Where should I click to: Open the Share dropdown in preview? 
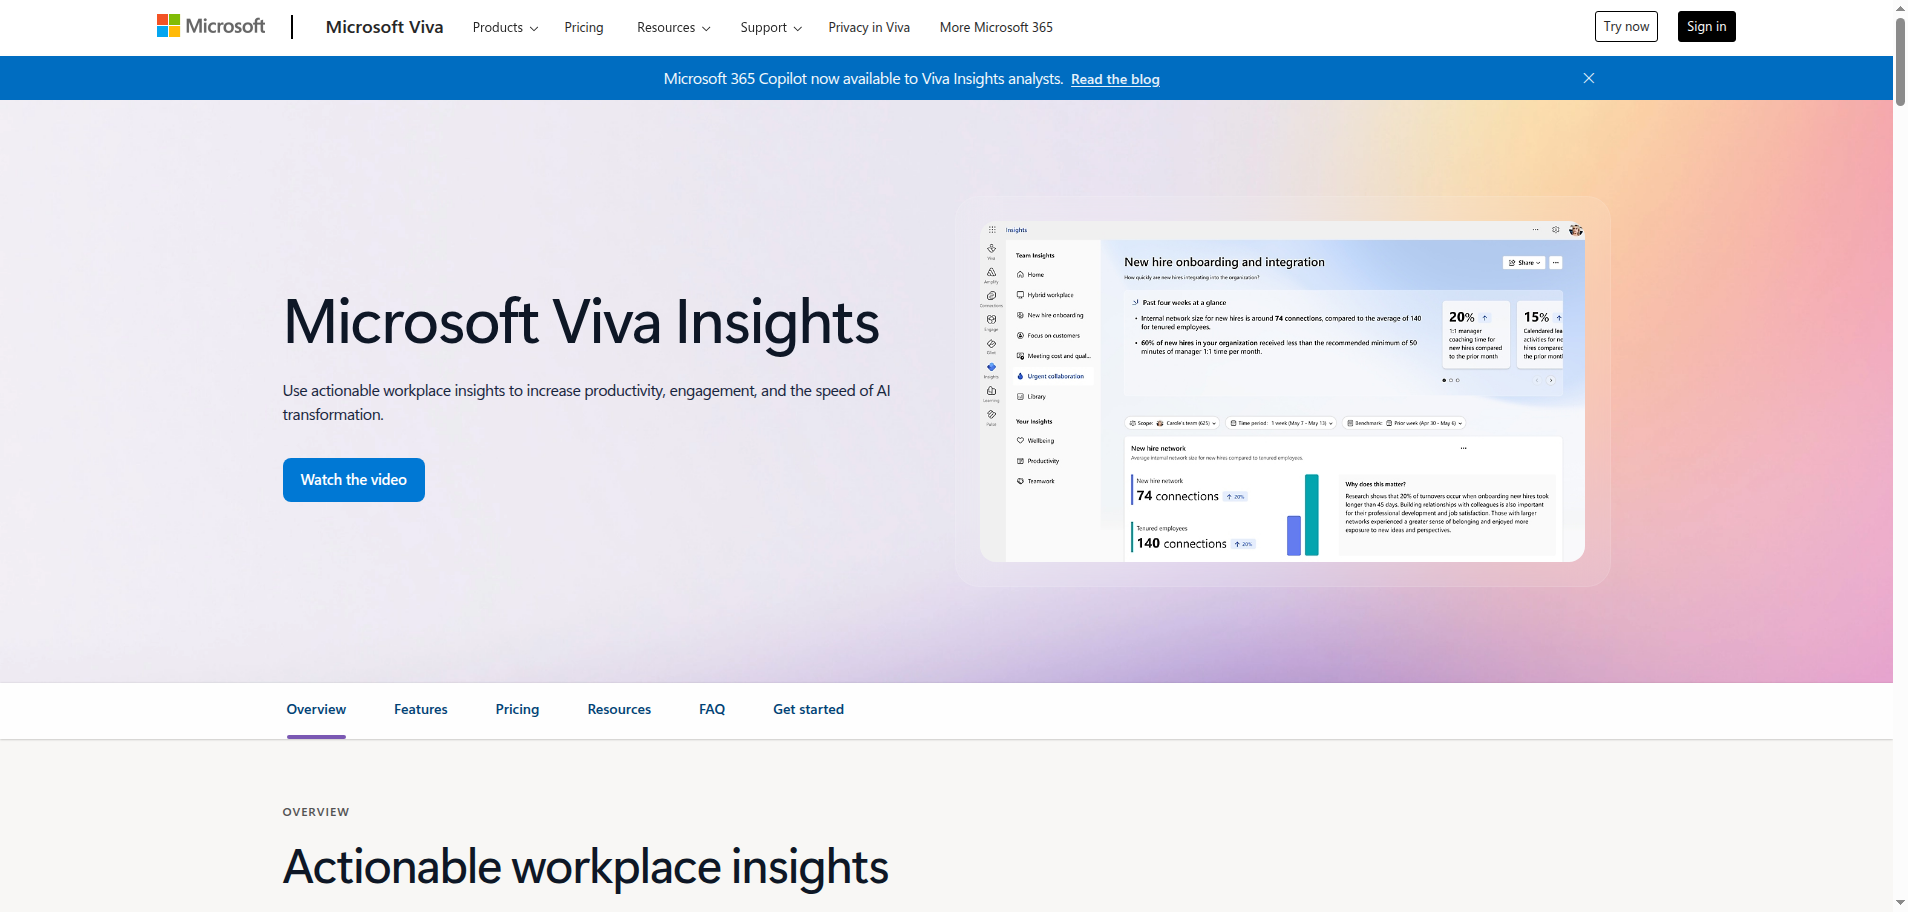(1524, 263)
